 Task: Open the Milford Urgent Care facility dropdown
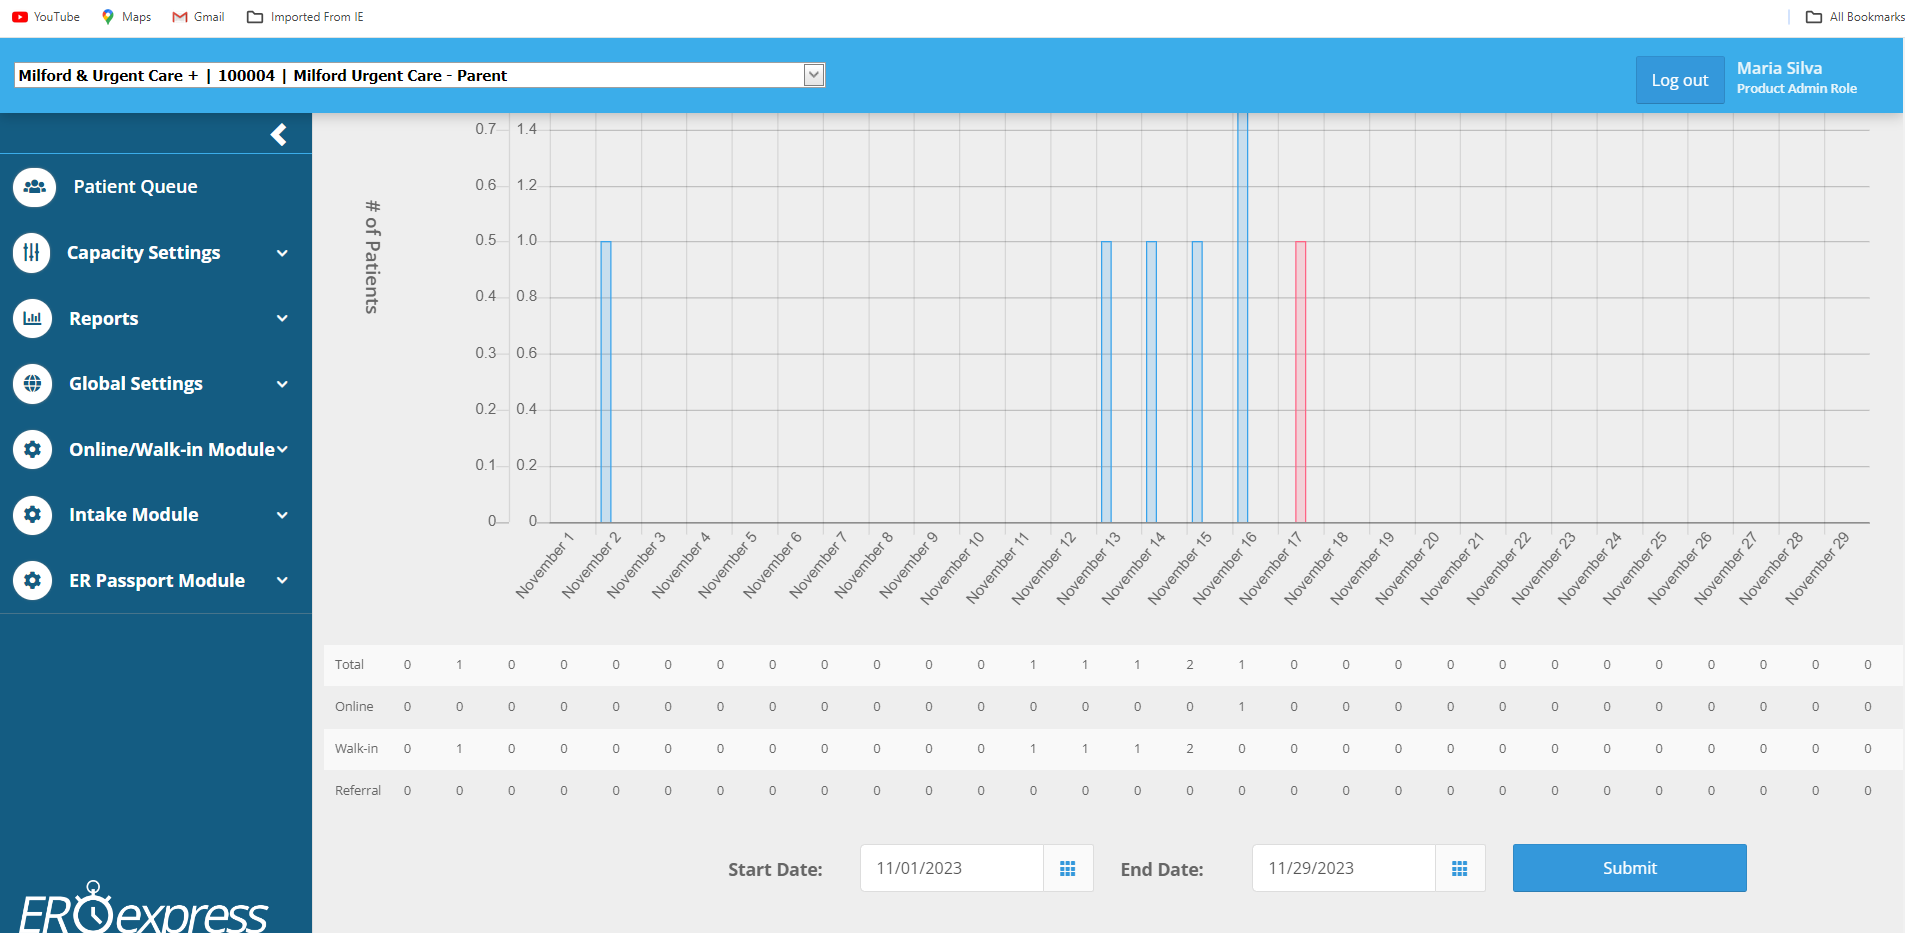click(x=814, y=75)
